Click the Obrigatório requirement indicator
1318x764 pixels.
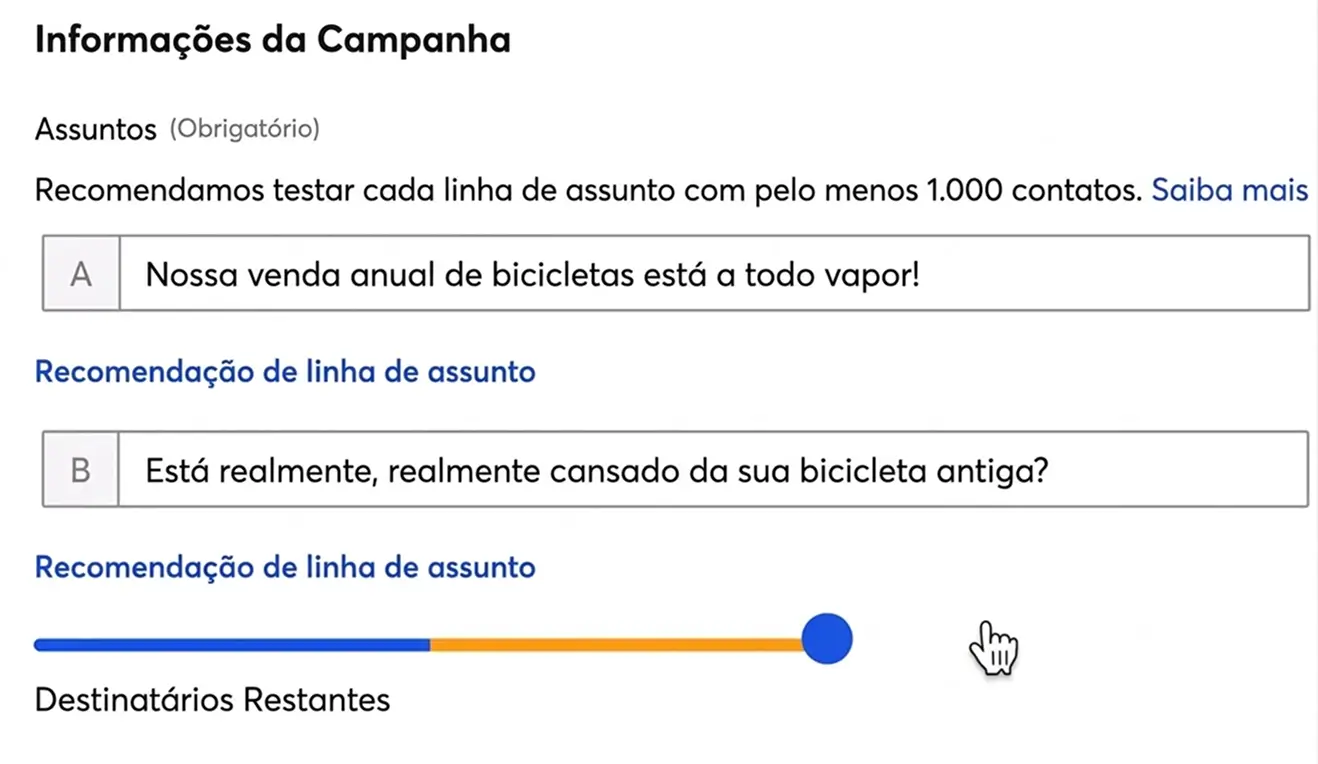(244, 128)
